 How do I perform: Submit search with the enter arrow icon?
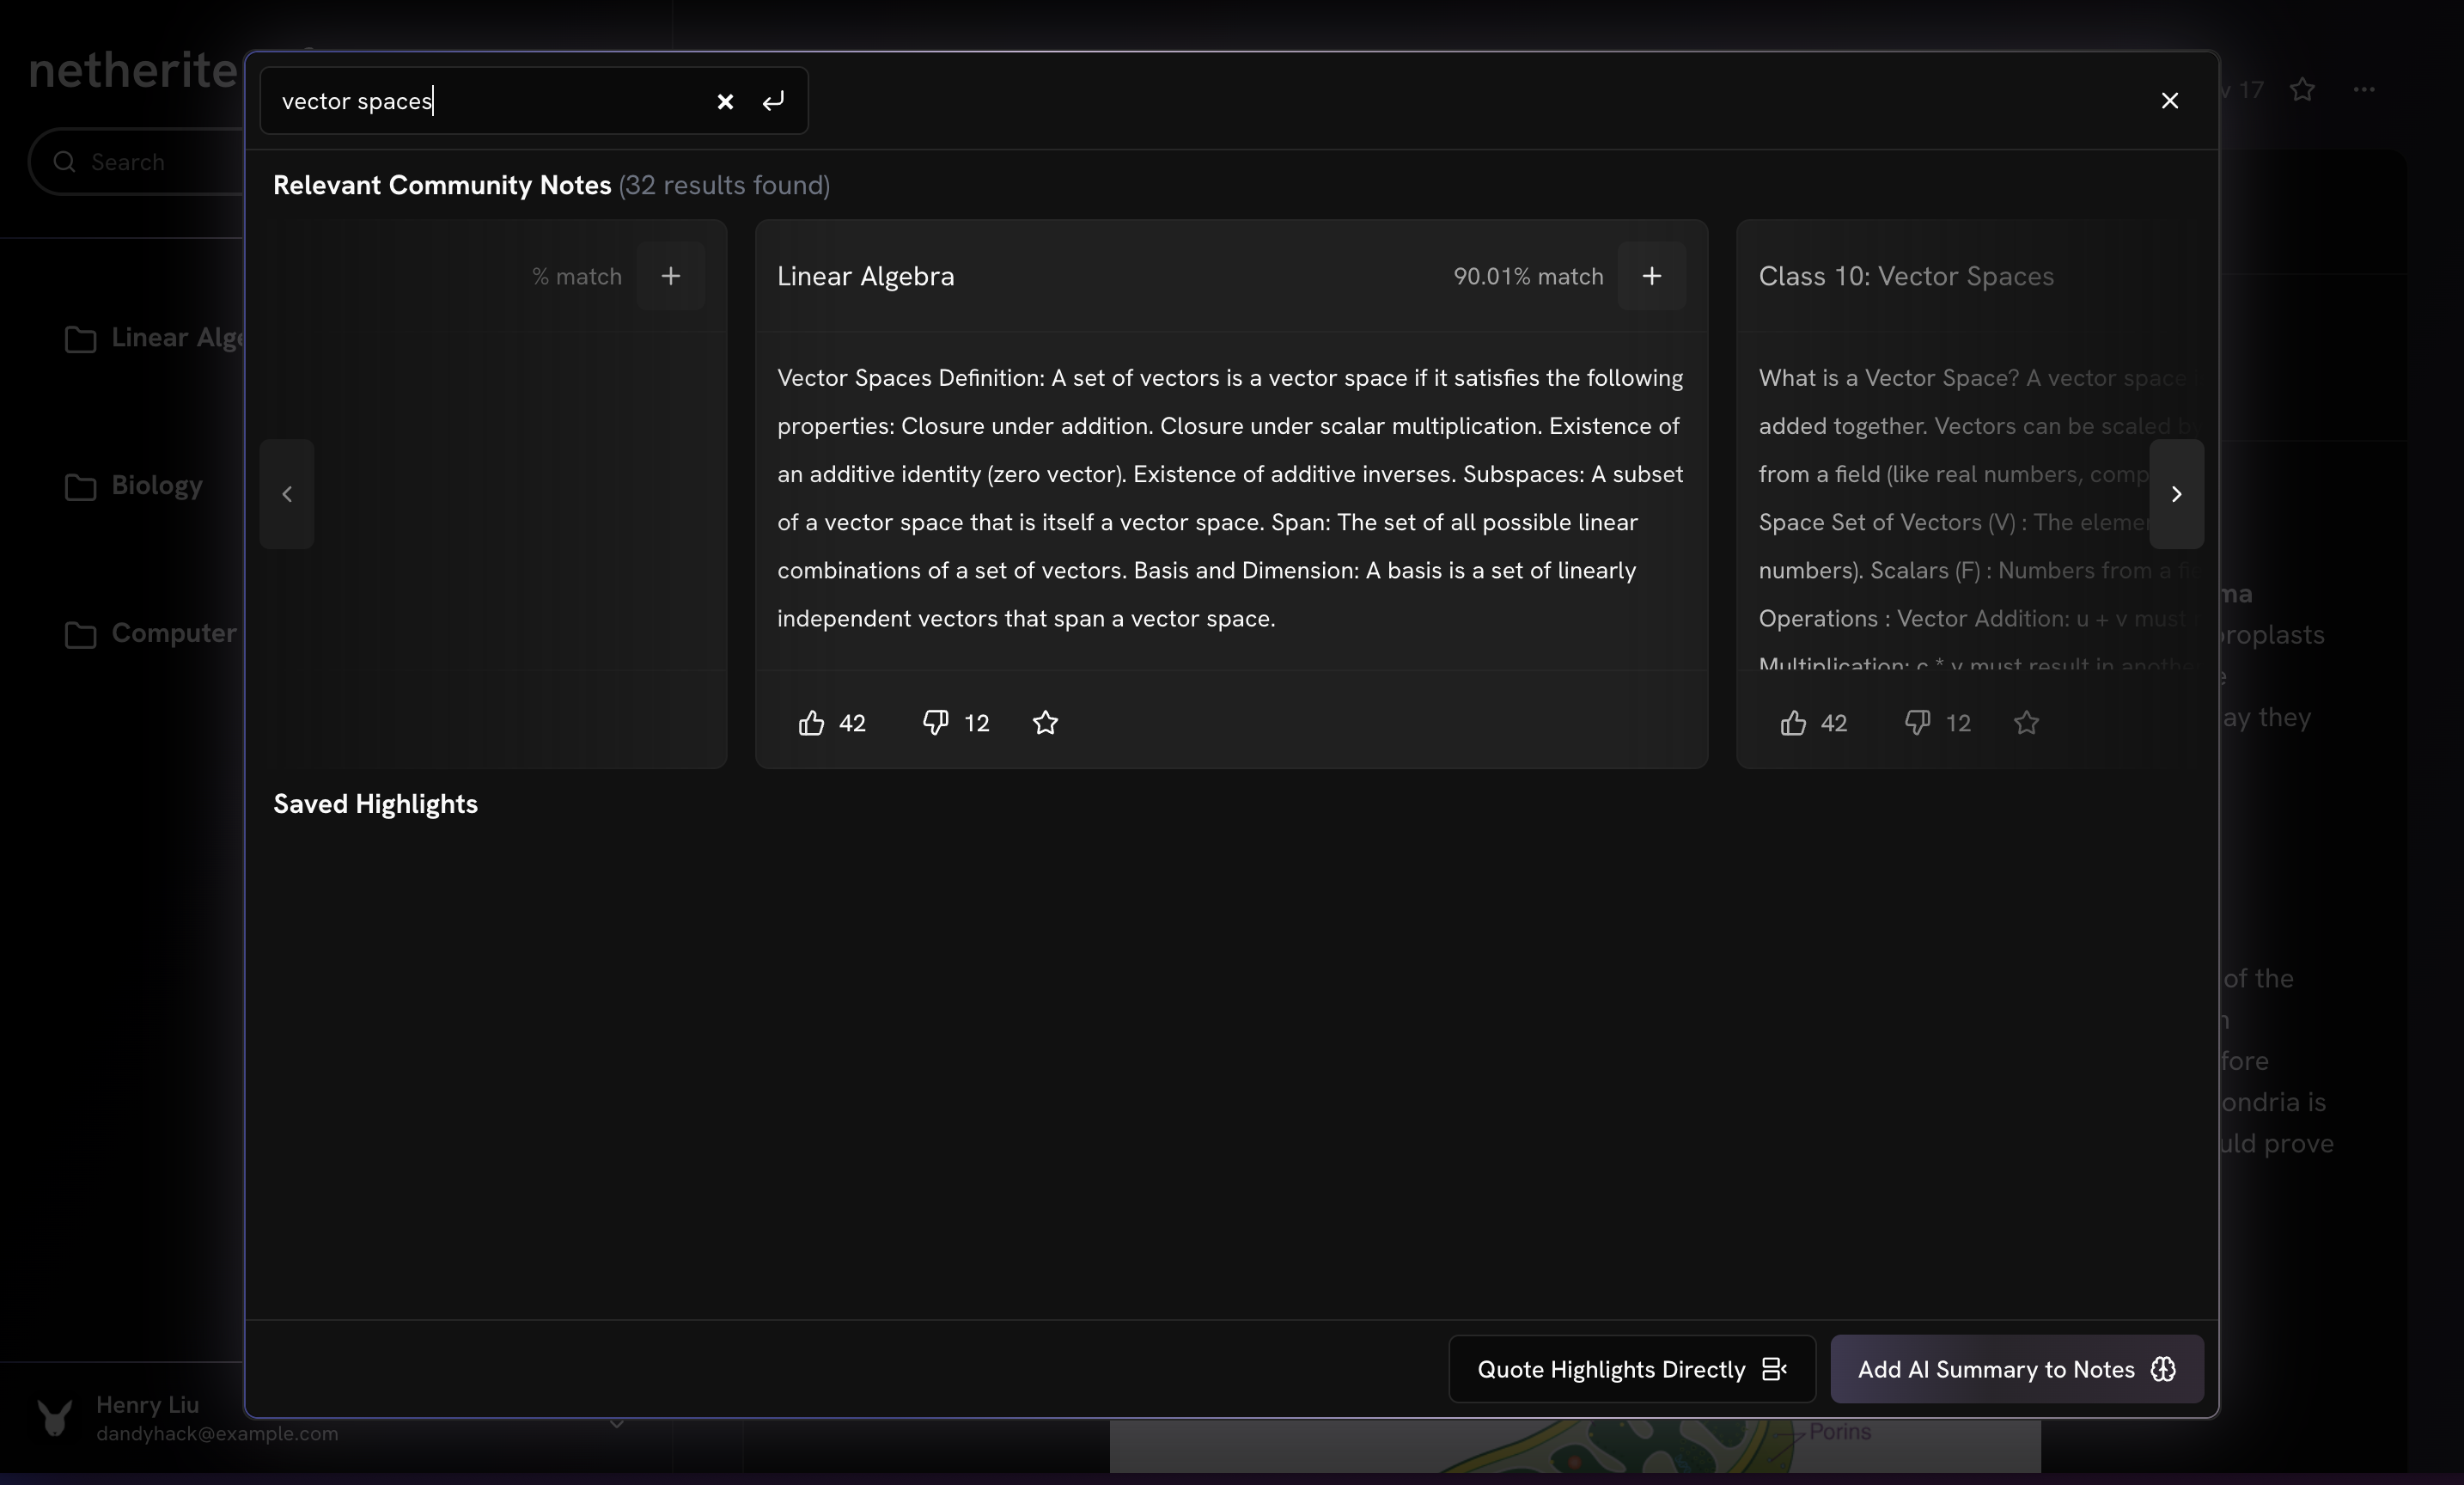coord(773,101)
